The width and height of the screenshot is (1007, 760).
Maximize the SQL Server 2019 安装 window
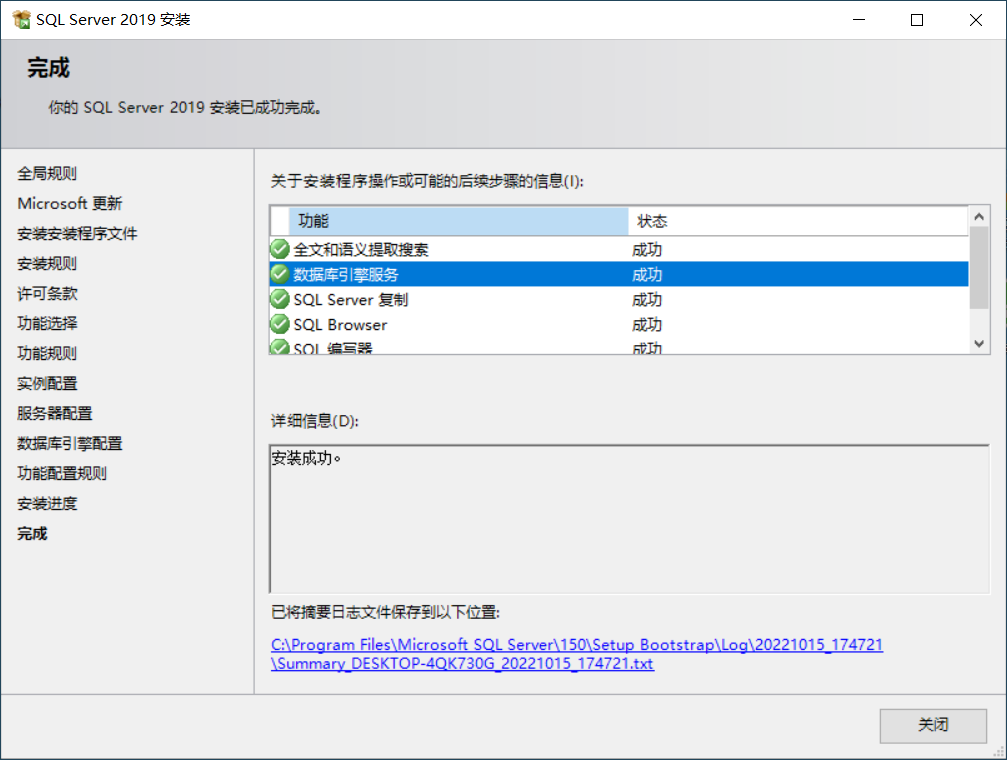(917, 20)
